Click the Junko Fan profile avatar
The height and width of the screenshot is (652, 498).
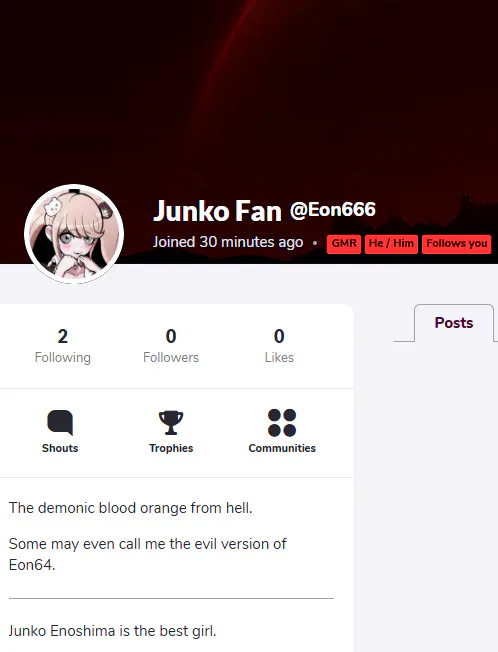(x=74, y=234)
